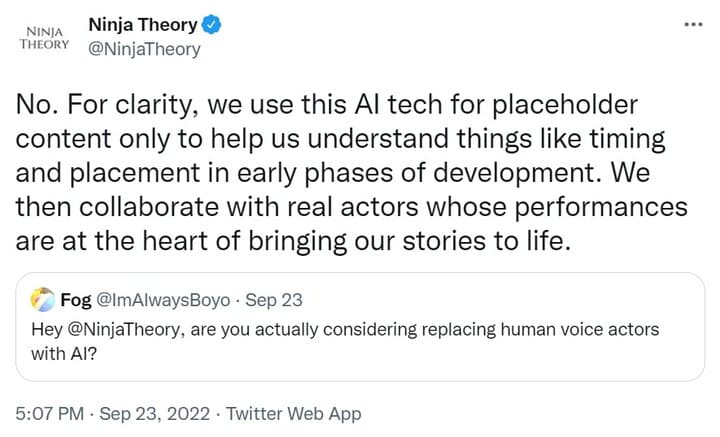Open Fog's profile picture in quoted tweet
The image size is (720, 437).
tap(43, 299)
